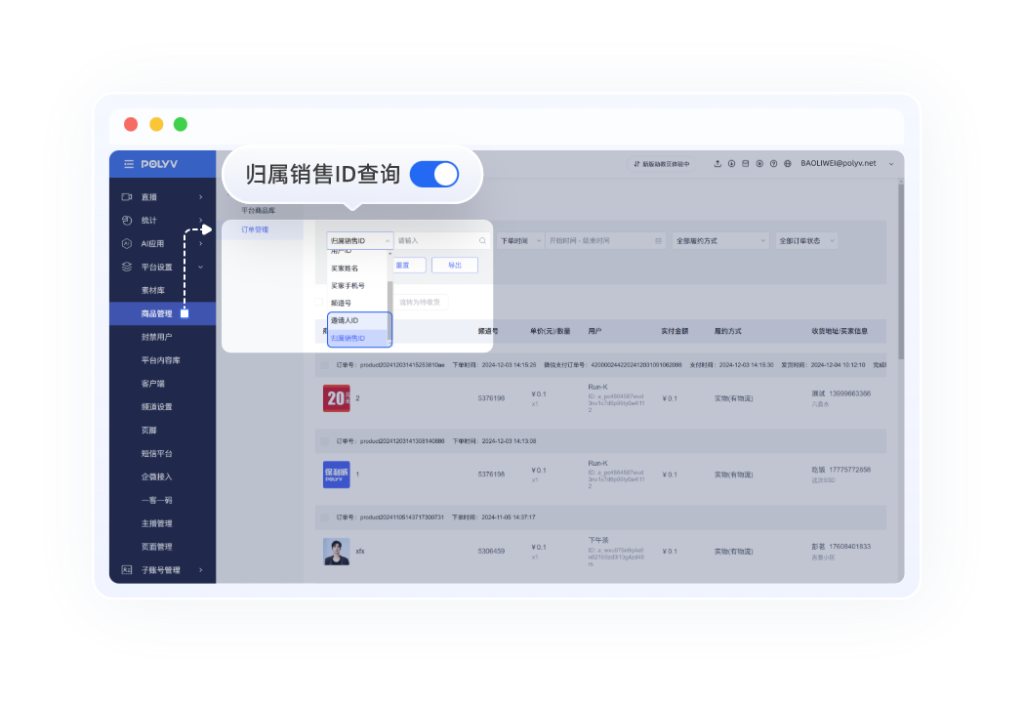Check the select-all checkbox beside 流转为待收货

320,302
